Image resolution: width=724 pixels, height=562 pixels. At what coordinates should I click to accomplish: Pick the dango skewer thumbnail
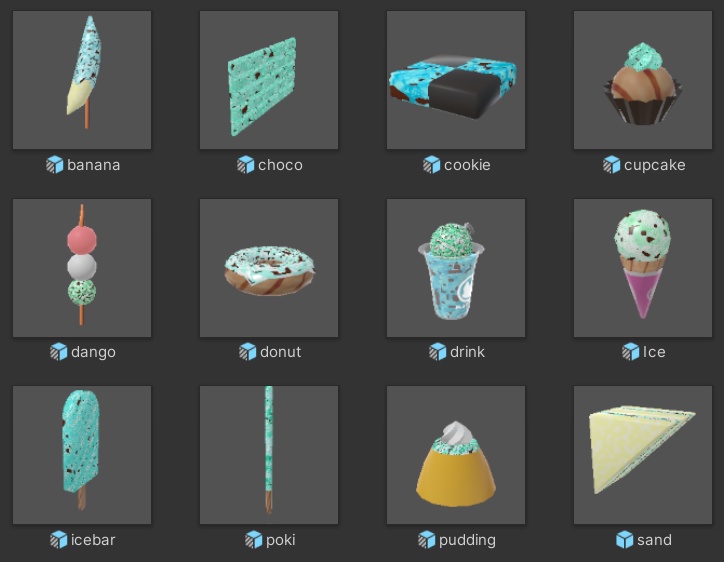click(x=82, y=268)
